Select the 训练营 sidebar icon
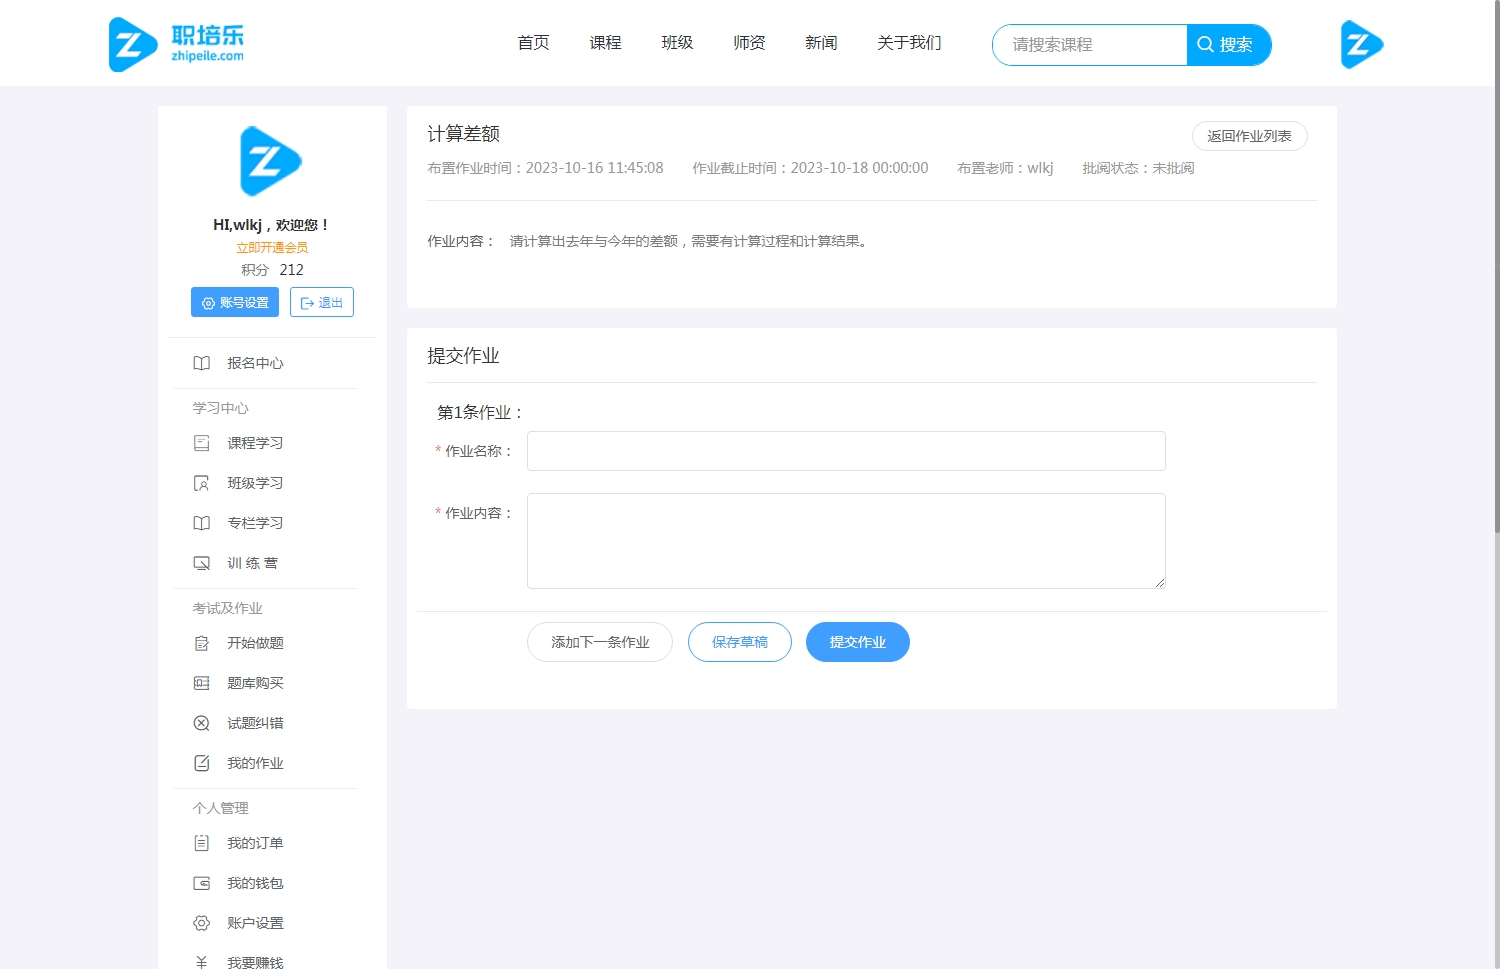1500x969 pixels. 201,563
